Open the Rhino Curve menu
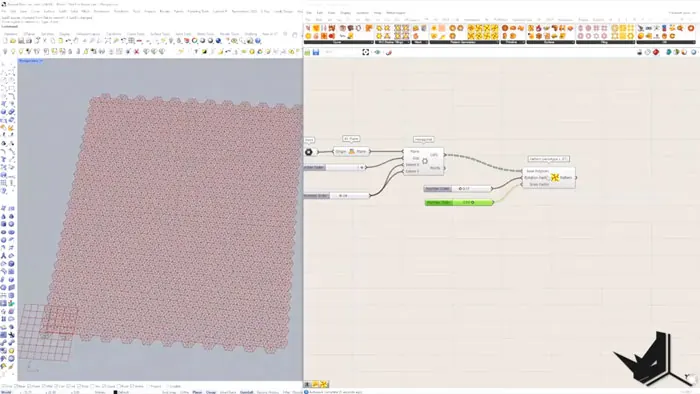The height and width of the screenshot is (394, 700). [x=36, y=11]
